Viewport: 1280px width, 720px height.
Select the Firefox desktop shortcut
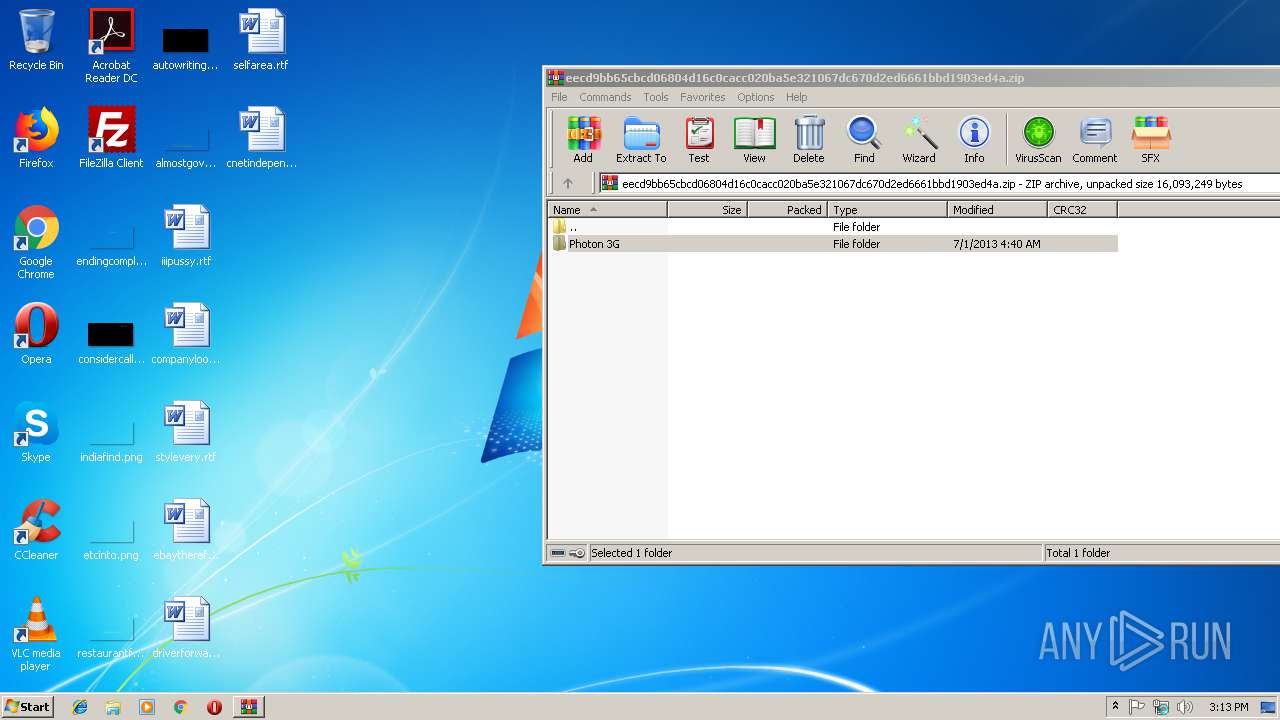tap(36, 139)
